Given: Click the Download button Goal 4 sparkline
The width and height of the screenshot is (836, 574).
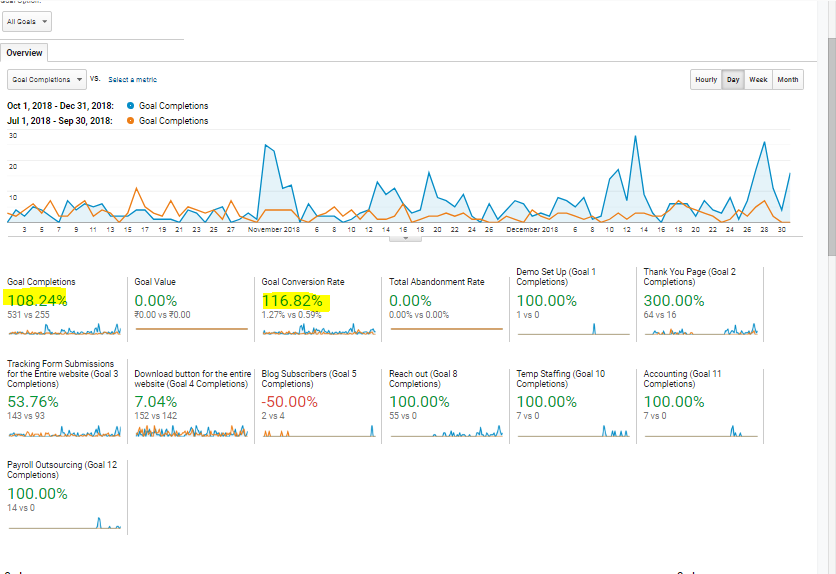Looking at the screenshot, I should (191, 431).
